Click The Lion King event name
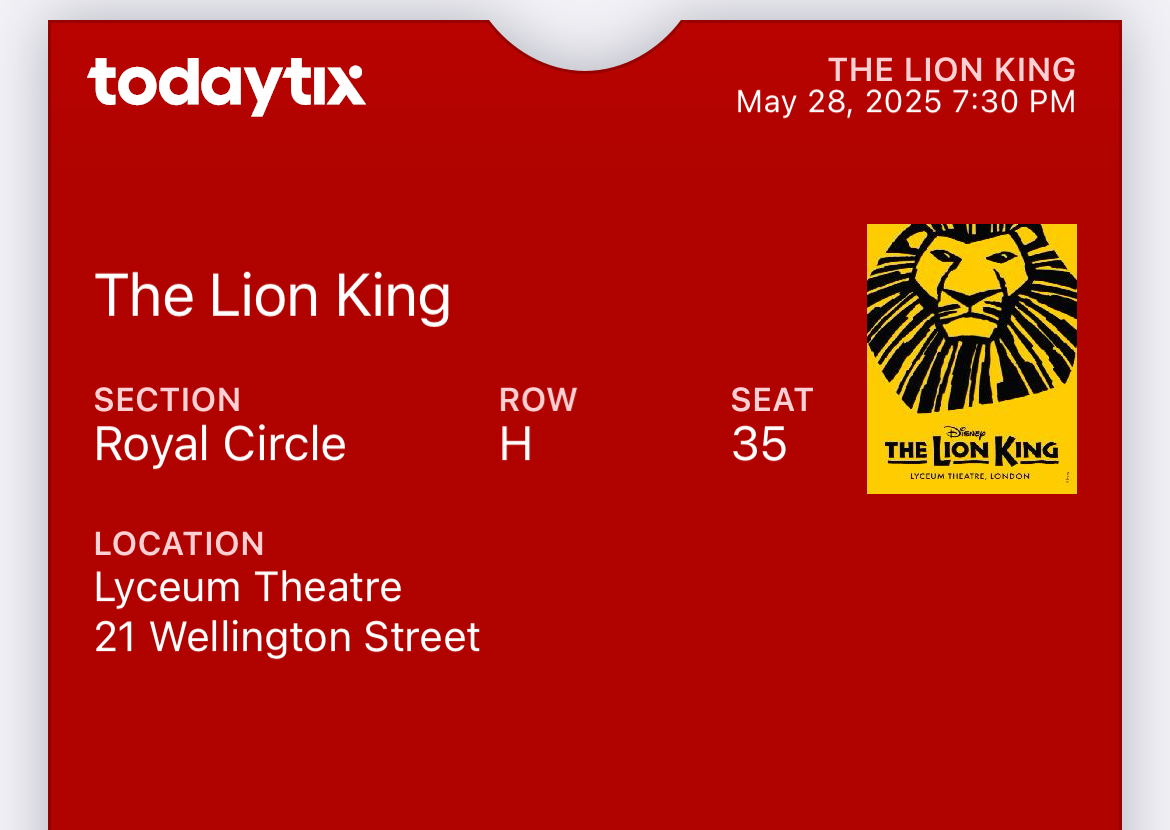This screenshot has height=830, width=1170. (272, 296)
